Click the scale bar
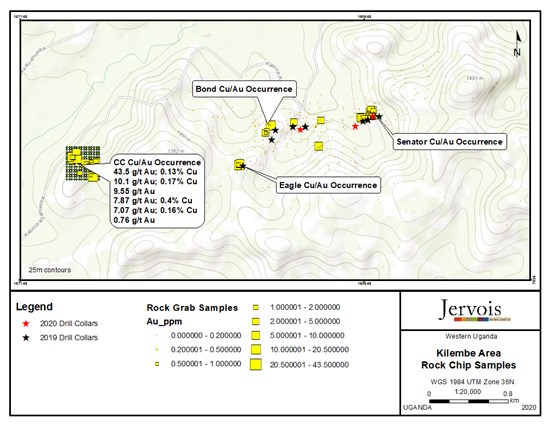550x425 pixels. 469,401
